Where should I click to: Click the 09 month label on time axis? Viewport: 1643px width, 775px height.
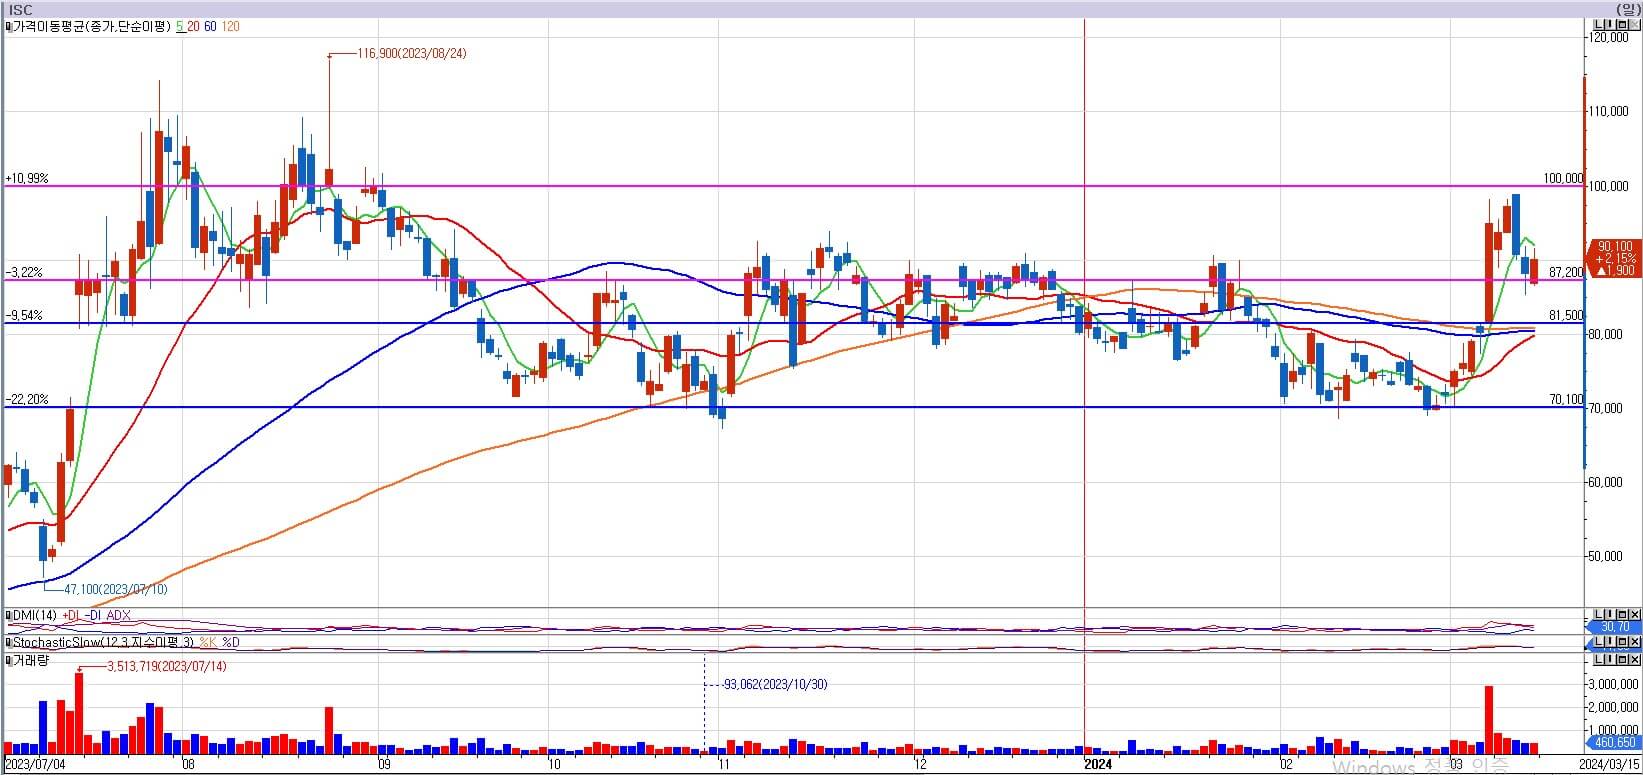pyautogui.click(x=384, y=764)
